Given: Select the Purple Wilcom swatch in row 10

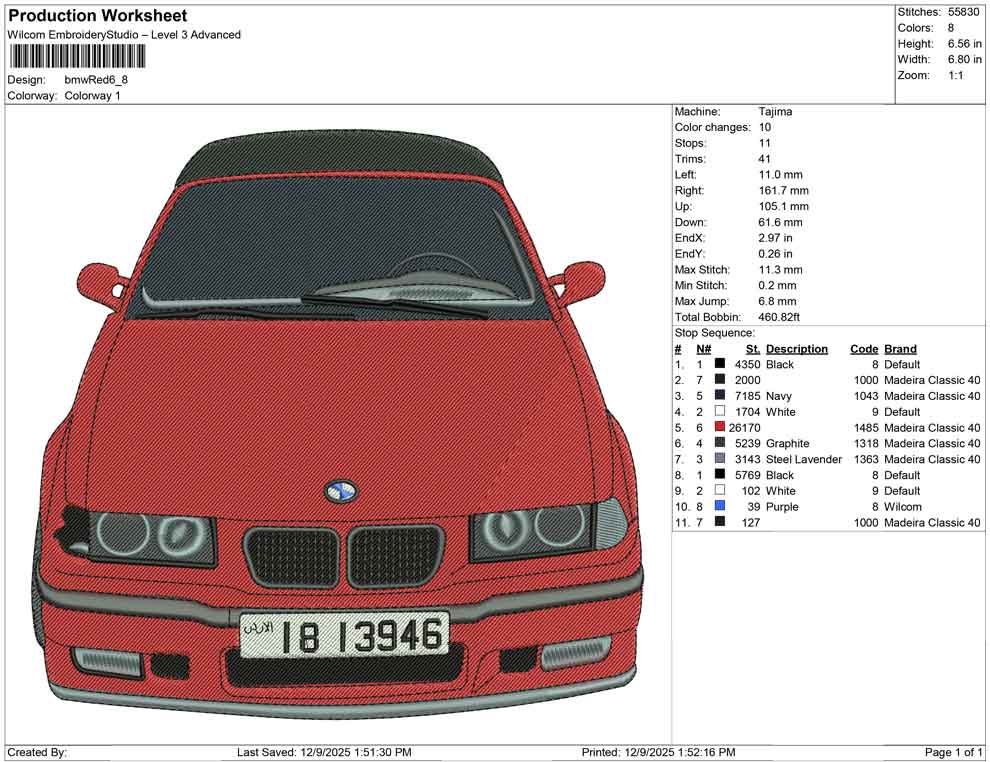Looking at the screenshot, I should (x=719, y=507).
